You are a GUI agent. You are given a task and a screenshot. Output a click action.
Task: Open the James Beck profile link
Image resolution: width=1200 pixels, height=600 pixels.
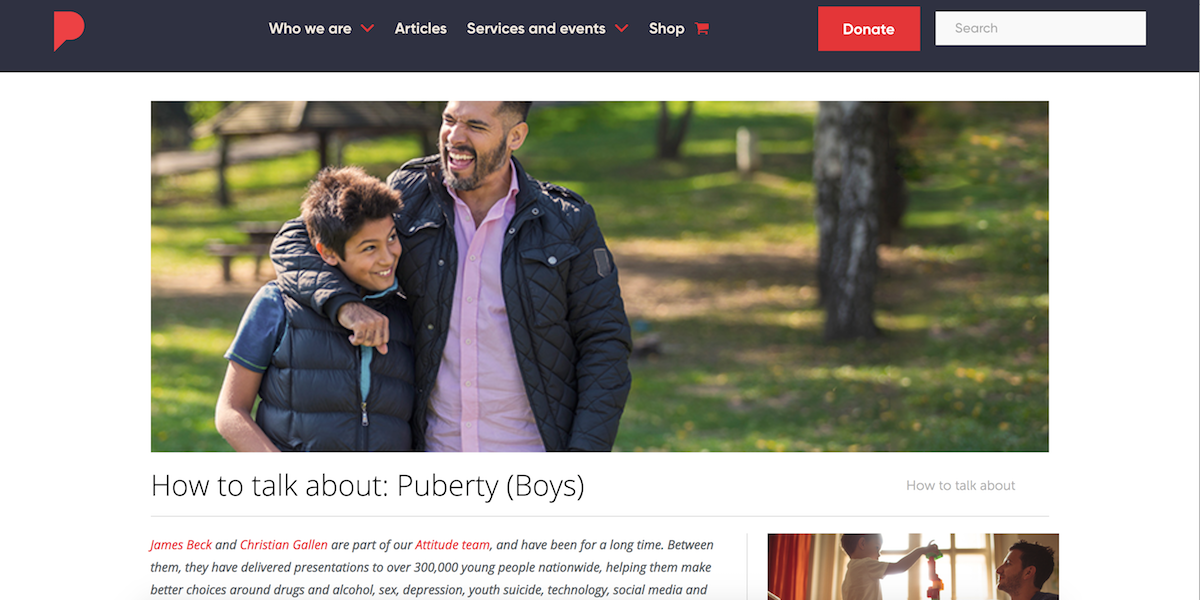coord(181,545)
